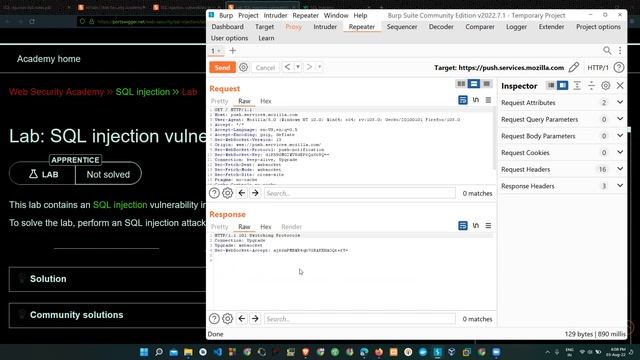Jump to previous Request search match

[242, 193]
